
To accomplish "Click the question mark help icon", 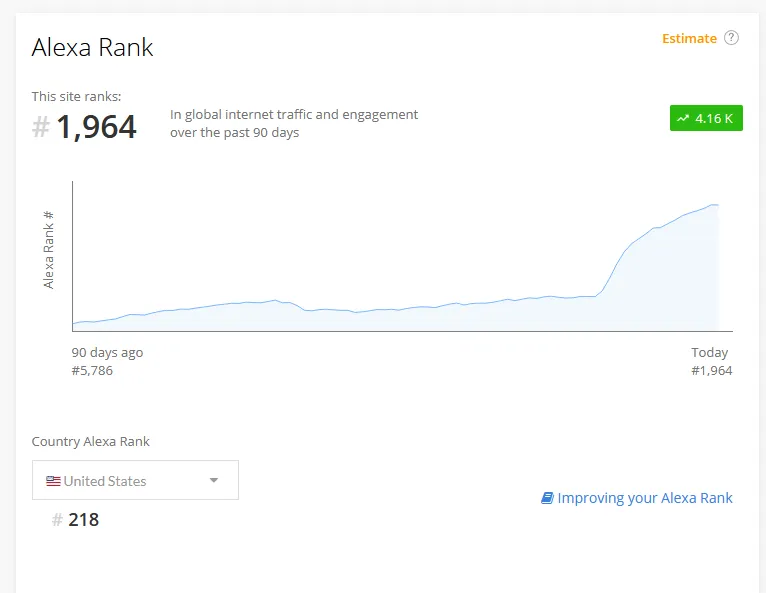I will click(731, 38).
